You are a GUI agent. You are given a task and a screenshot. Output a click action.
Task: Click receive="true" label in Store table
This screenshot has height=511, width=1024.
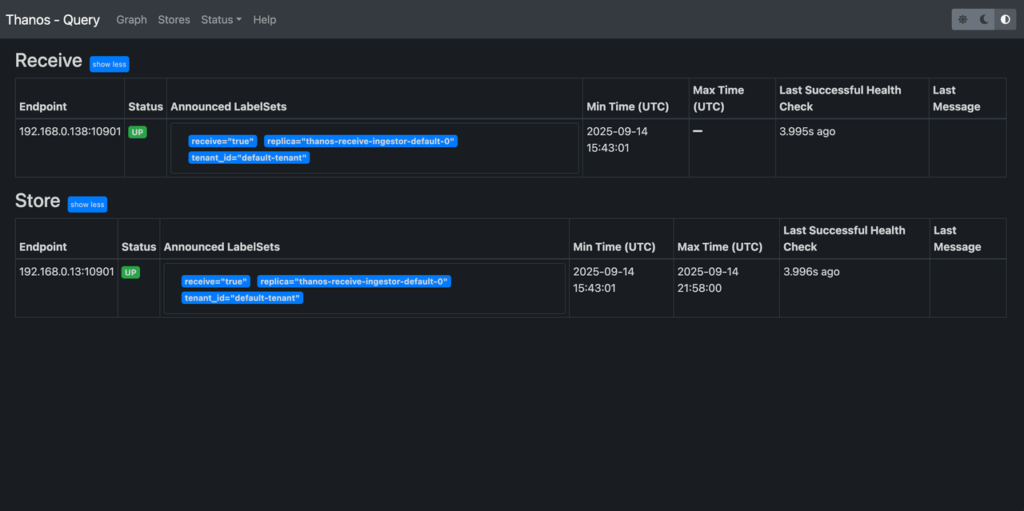click(x=216, y=282)
